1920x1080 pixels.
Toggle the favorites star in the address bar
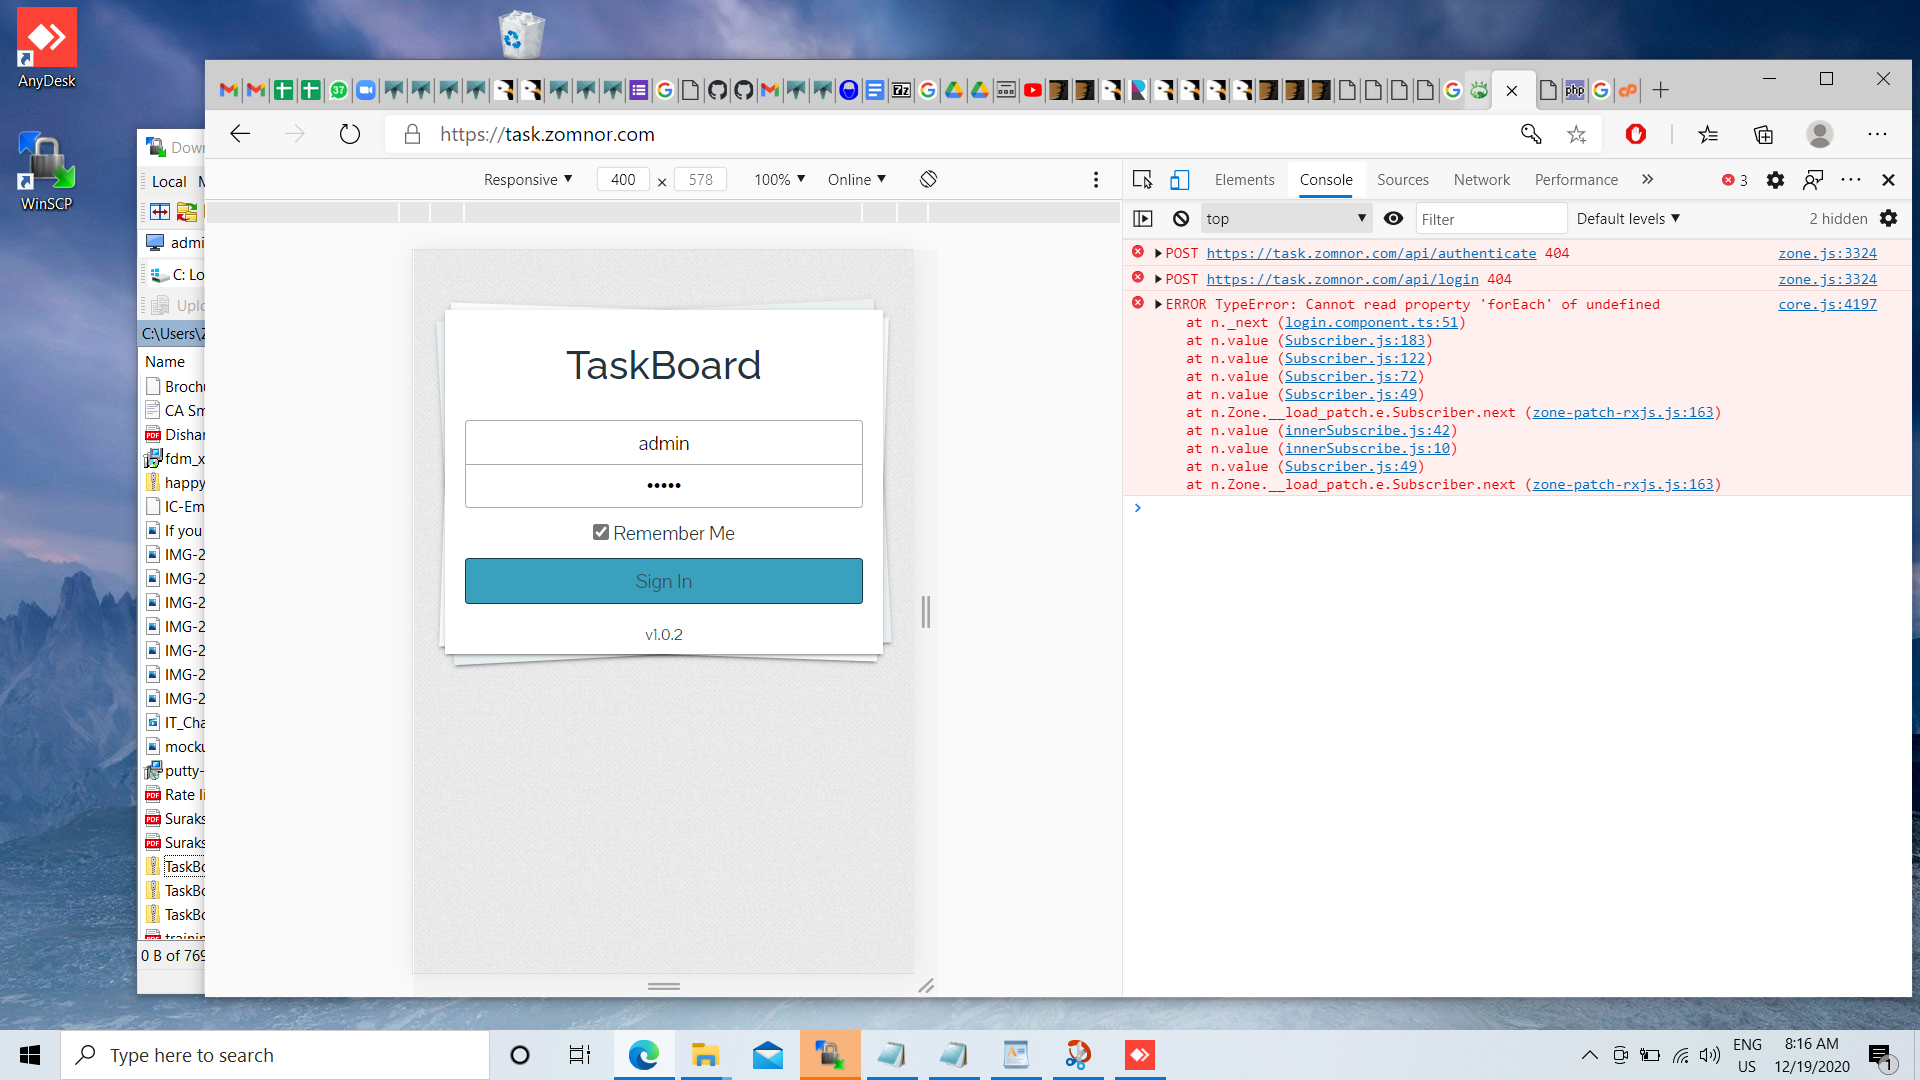click(x=1578, y=133)
